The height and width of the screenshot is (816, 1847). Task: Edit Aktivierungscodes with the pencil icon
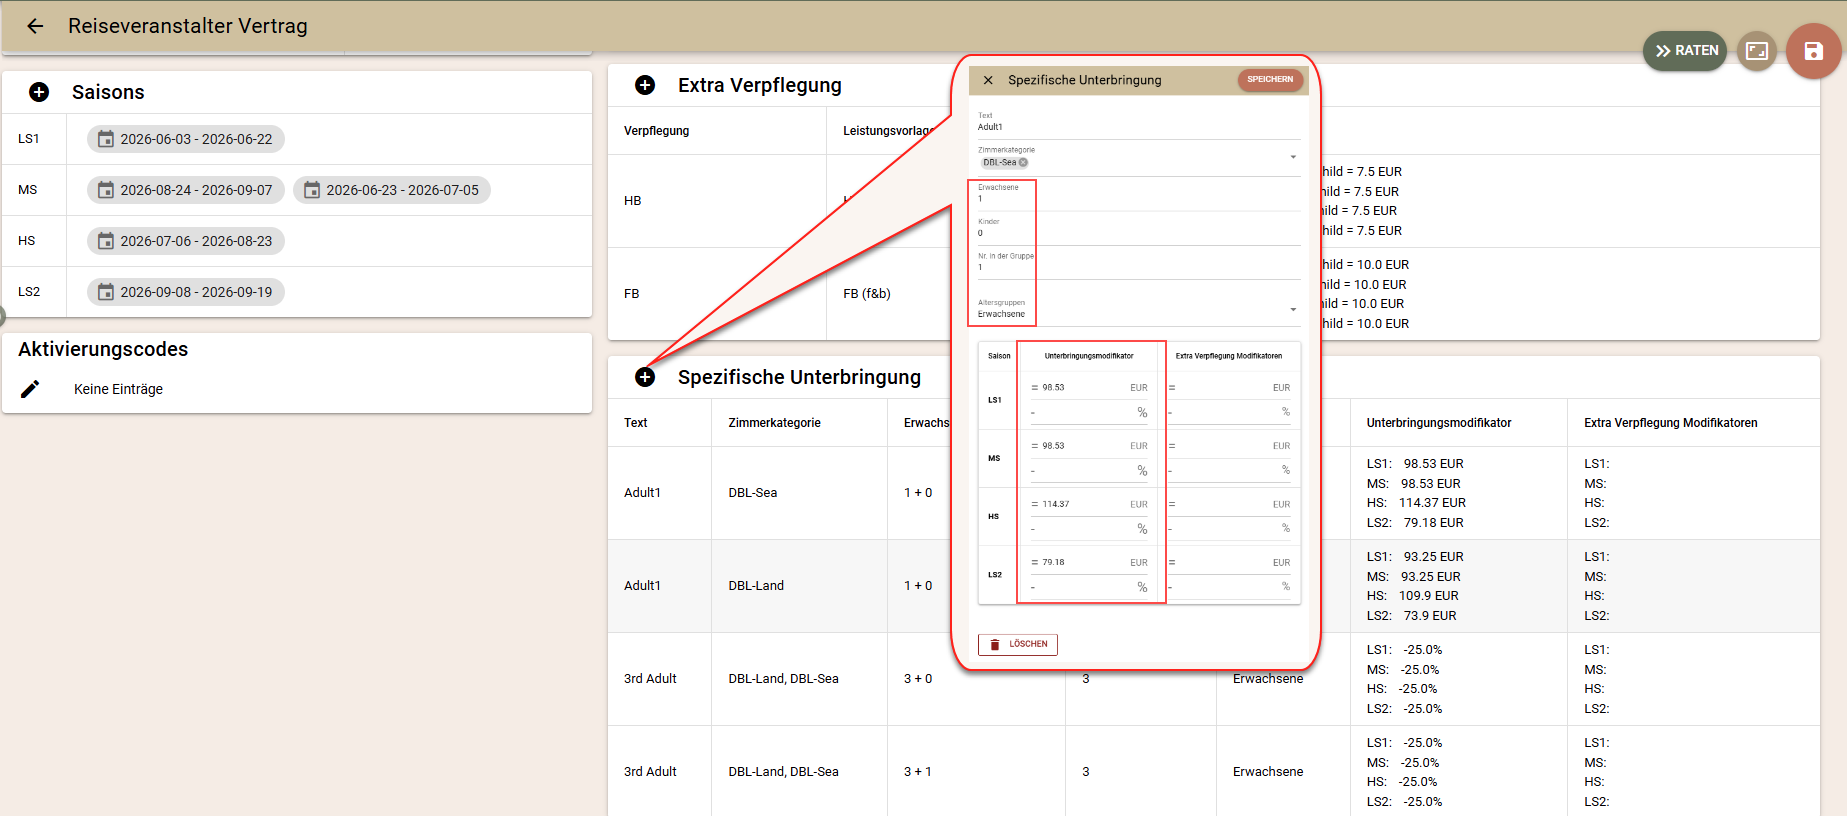[30, 389]
